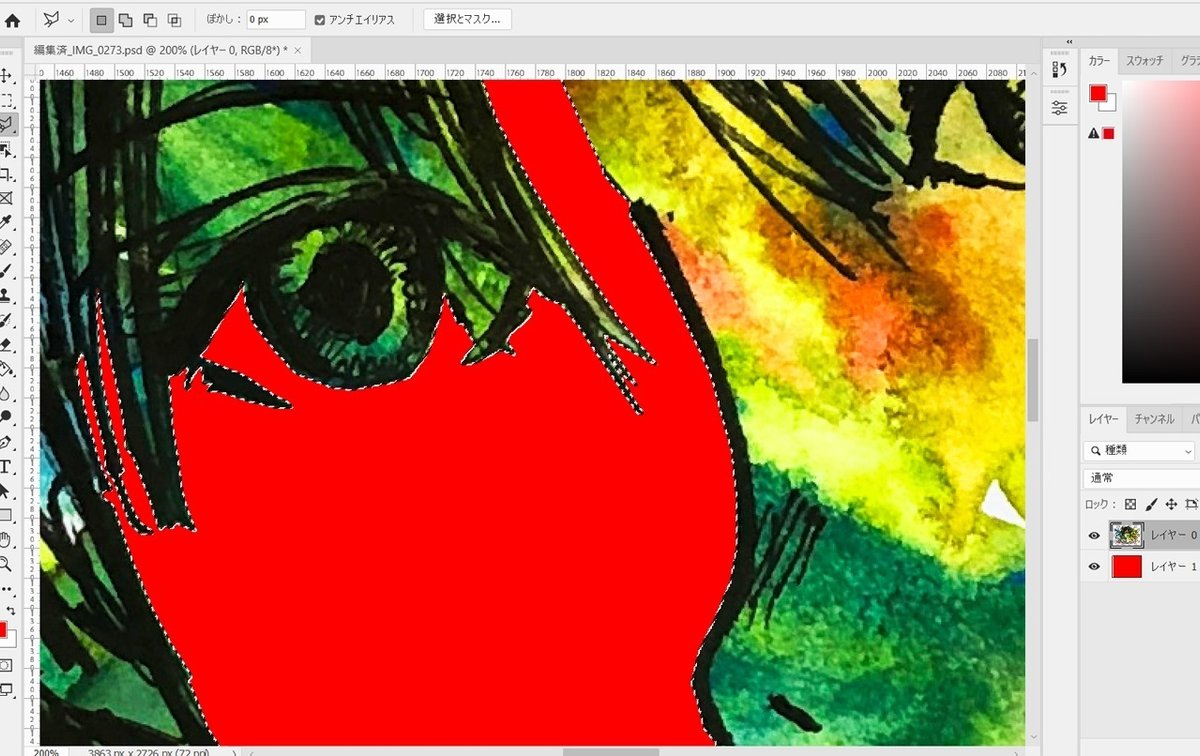
Task: Switch to the チャンネル tab
Action: [1154, 419]
